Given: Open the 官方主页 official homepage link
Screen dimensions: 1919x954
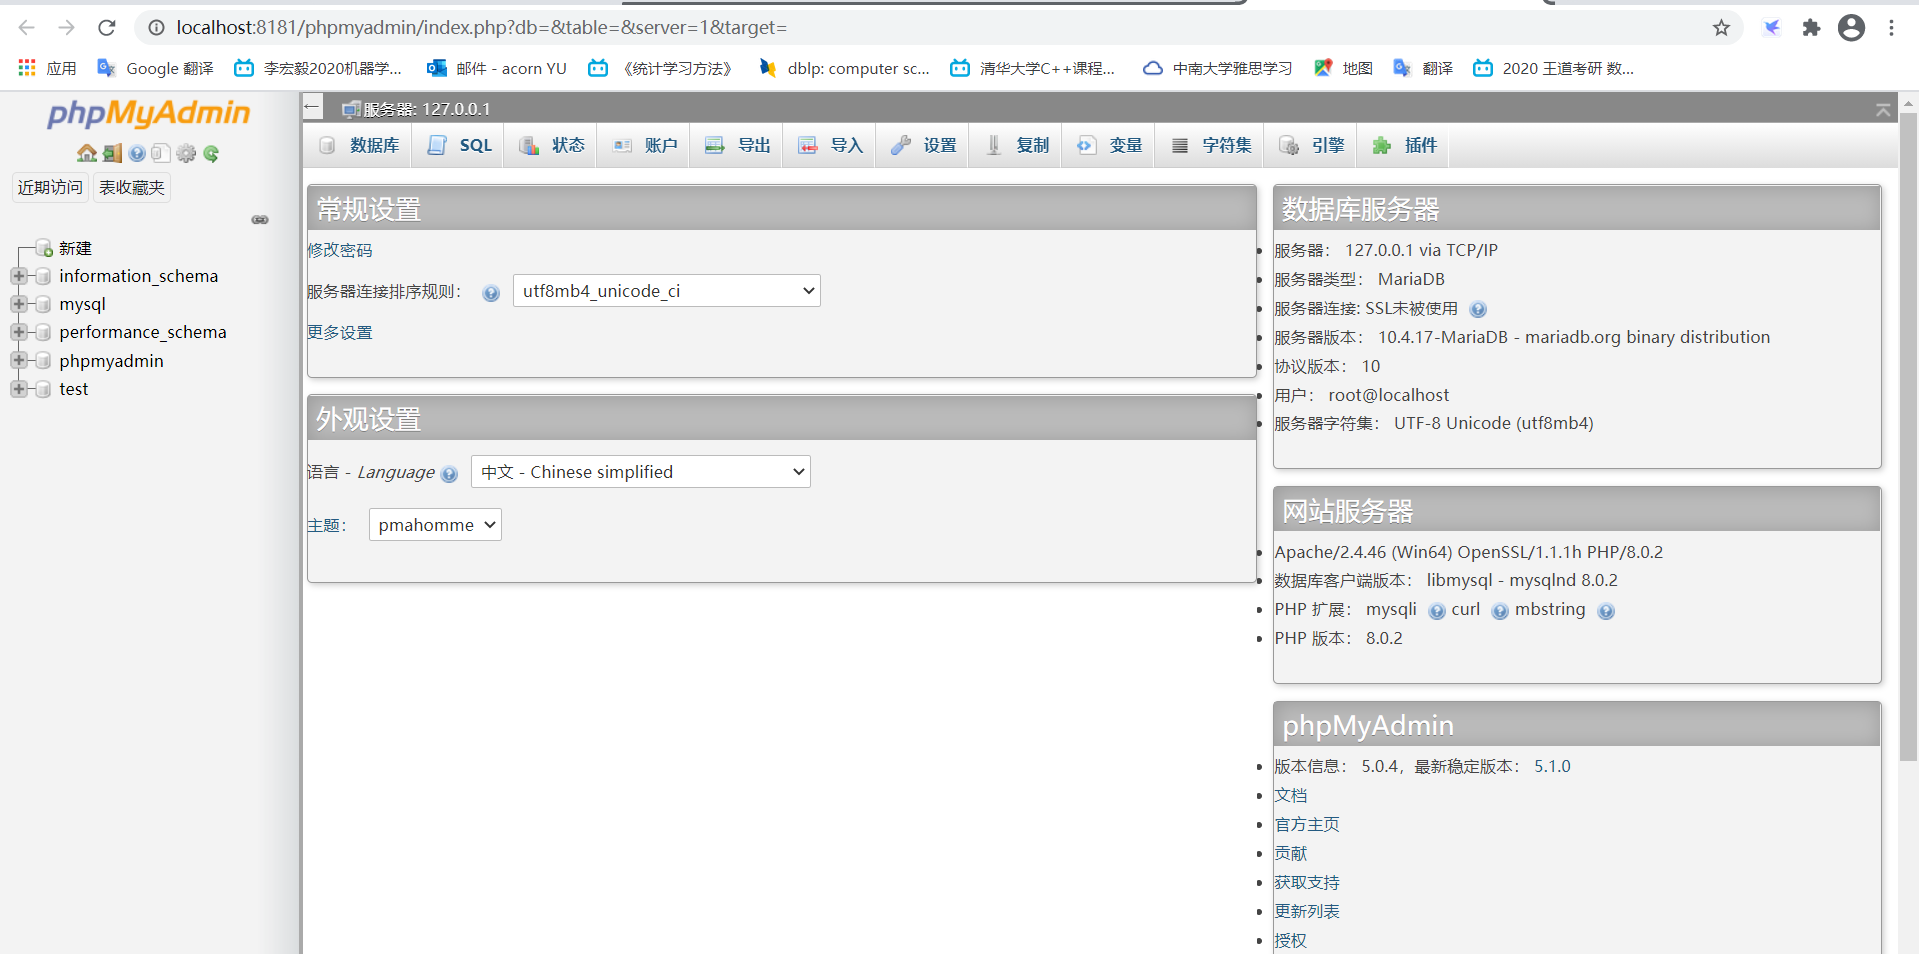Looking at the screenshot, I should pos(1306,824).
